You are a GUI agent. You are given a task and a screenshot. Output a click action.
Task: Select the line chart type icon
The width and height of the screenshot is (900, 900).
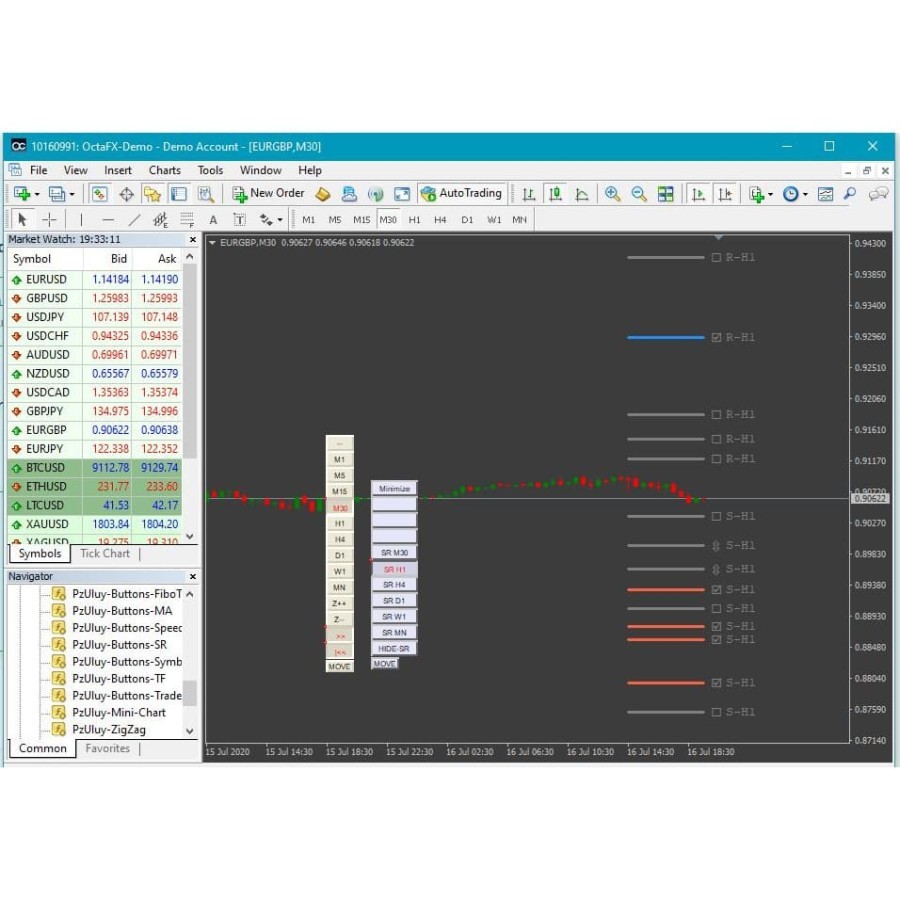[x=581, y=194]
